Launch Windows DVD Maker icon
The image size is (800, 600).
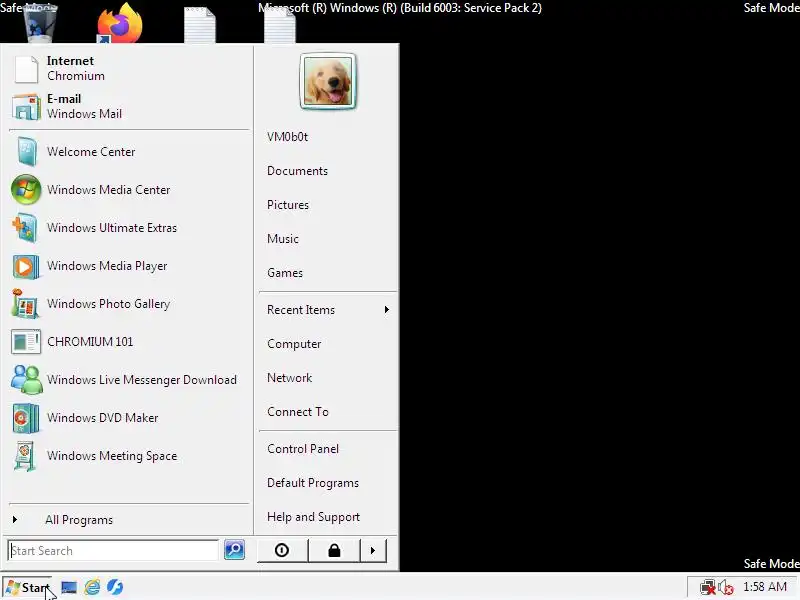coord(26,418)
